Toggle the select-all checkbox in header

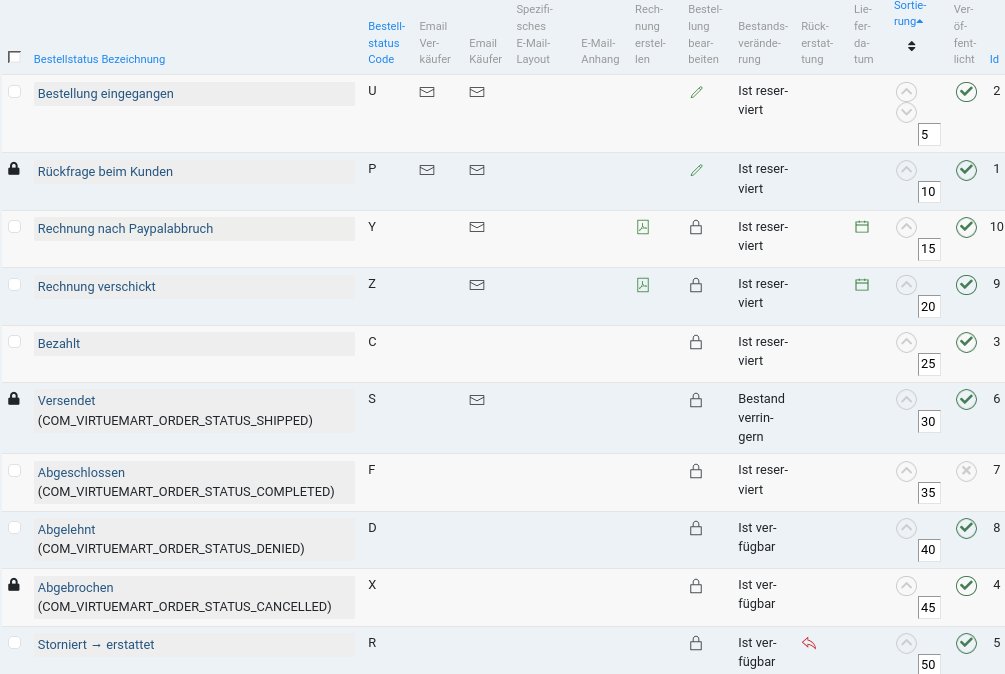tap(14, 57)
